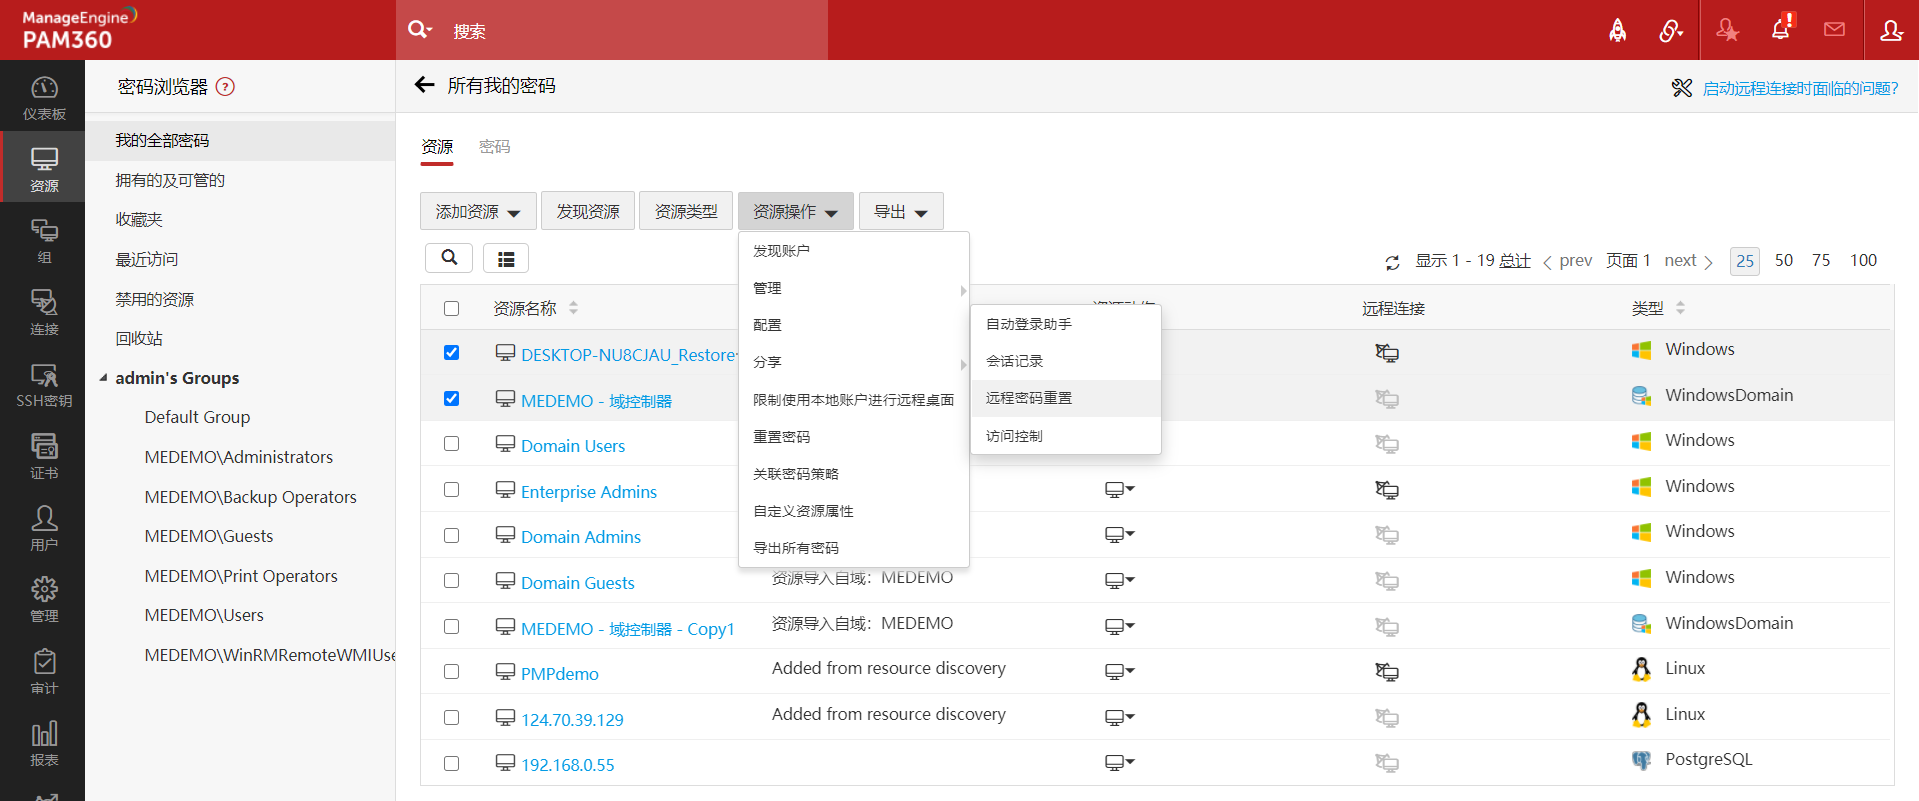Click the link/key icon in the header
This screenshot has height=801, width=1919.
click(x=1671, y=31)
